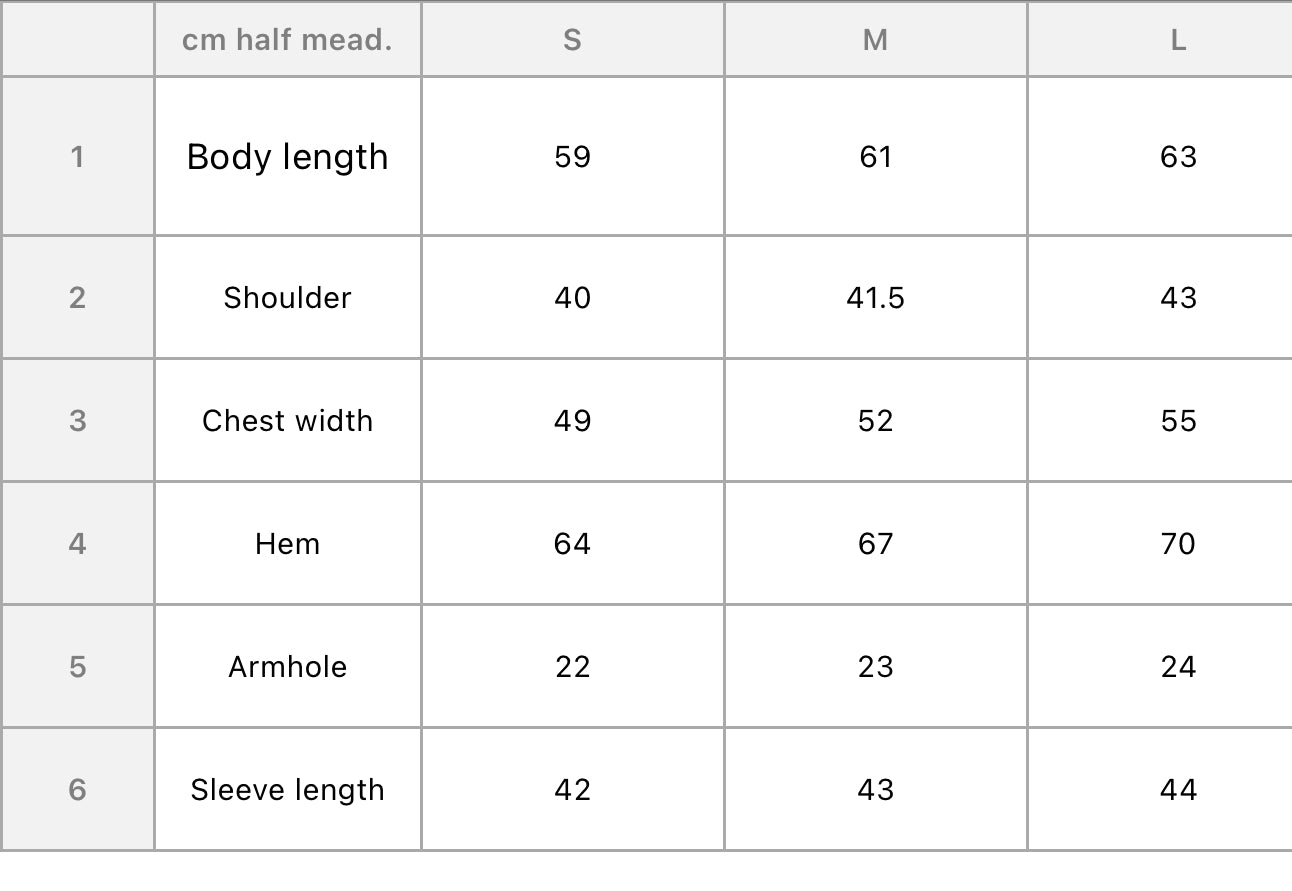Select the blank top-left corner cell
The height and width of the screenshot is (891, 1292).
pos(77,39)
